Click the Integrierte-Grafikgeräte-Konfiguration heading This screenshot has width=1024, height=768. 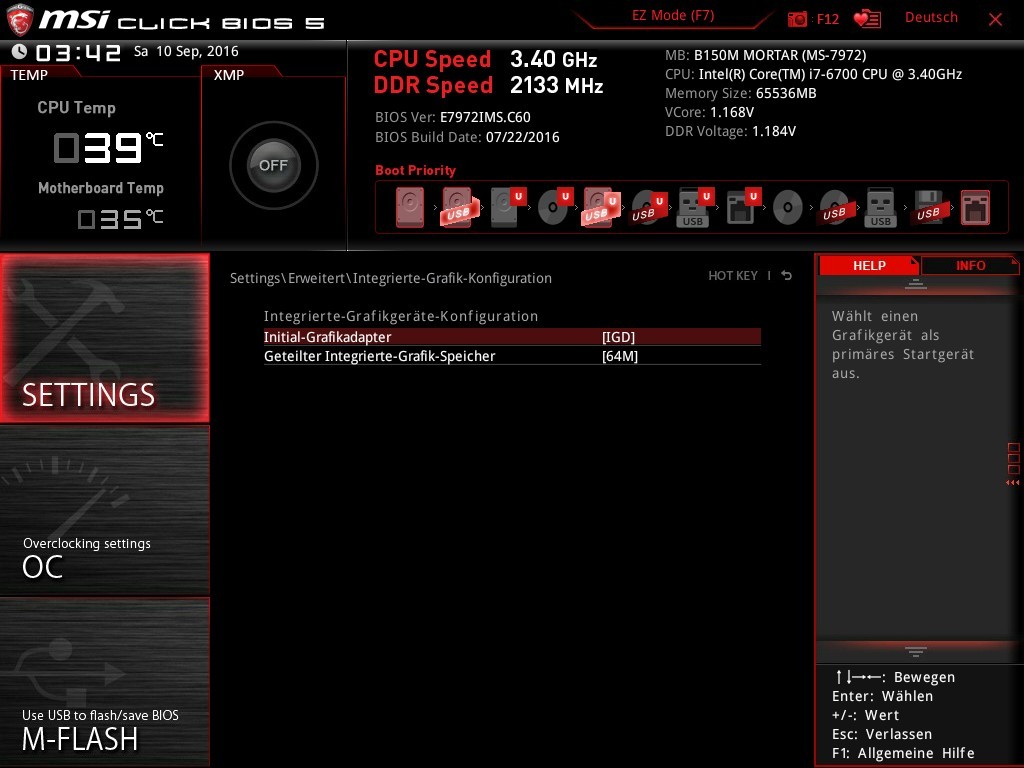(401, 316)
